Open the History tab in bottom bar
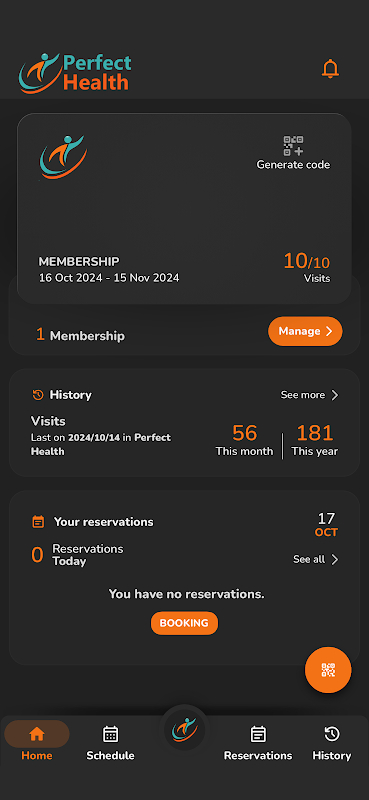The height and width of the screenshot is (800, 369). pyautogui.click(x=332, y=741)
